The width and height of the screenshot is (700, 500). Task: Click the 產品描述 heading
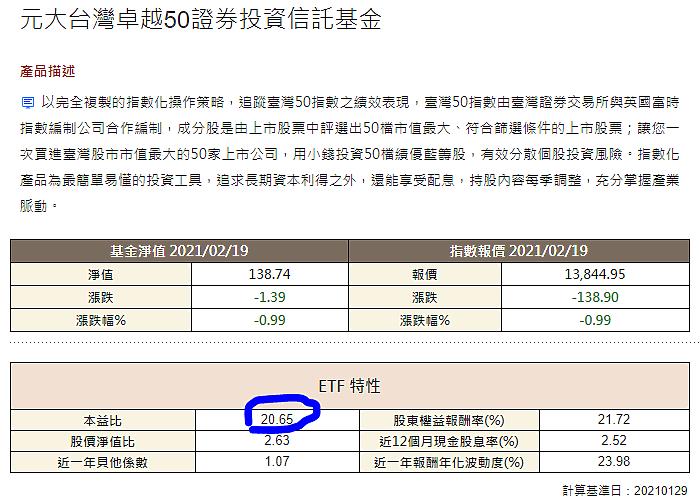(47, 71)
